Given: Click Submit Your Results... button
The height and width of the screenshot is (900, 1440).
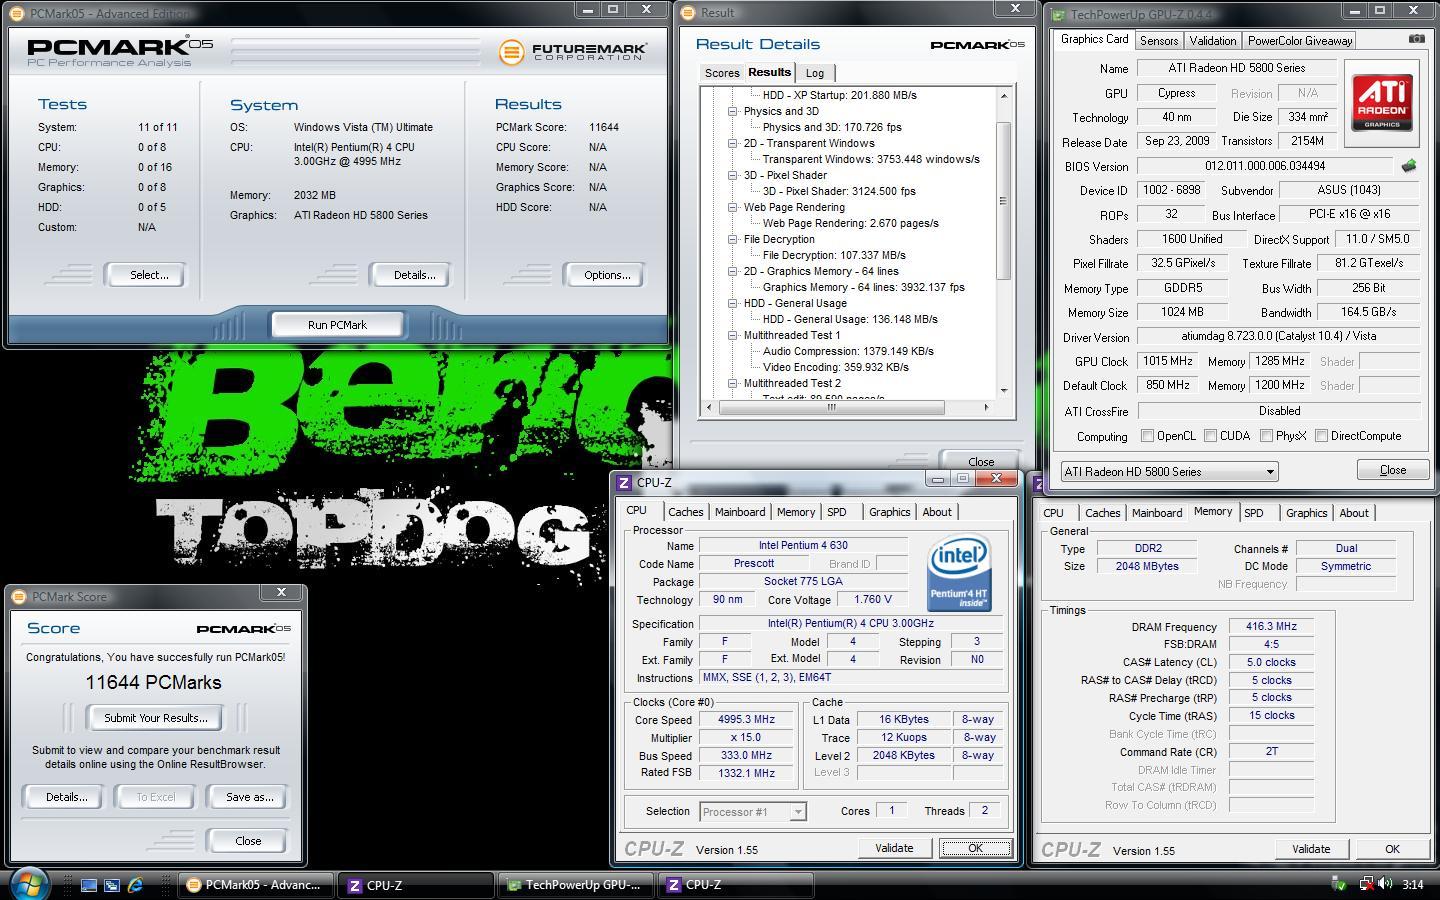Looking at the screenshot, I should click(x=156, y=718).
